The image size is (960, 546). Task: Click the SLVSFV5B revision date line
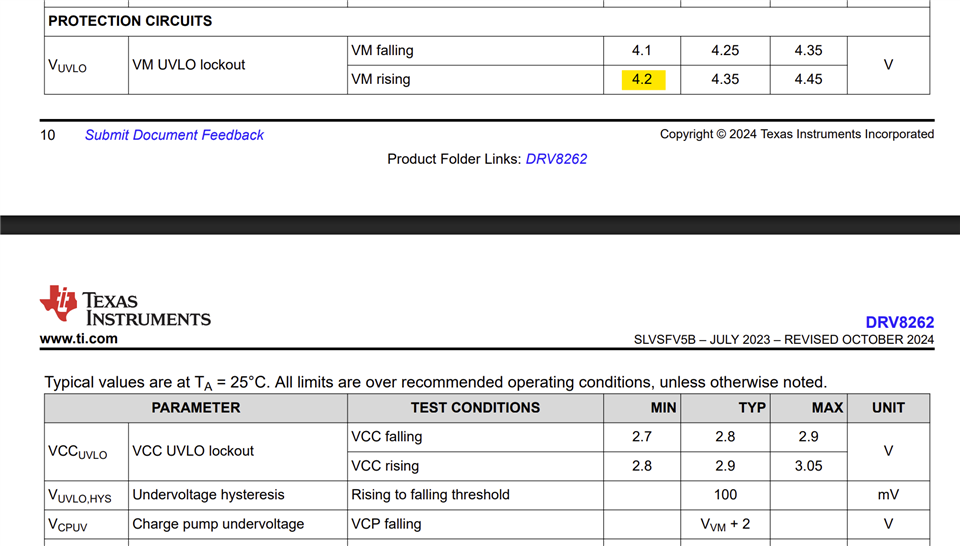tap(784, 340)
